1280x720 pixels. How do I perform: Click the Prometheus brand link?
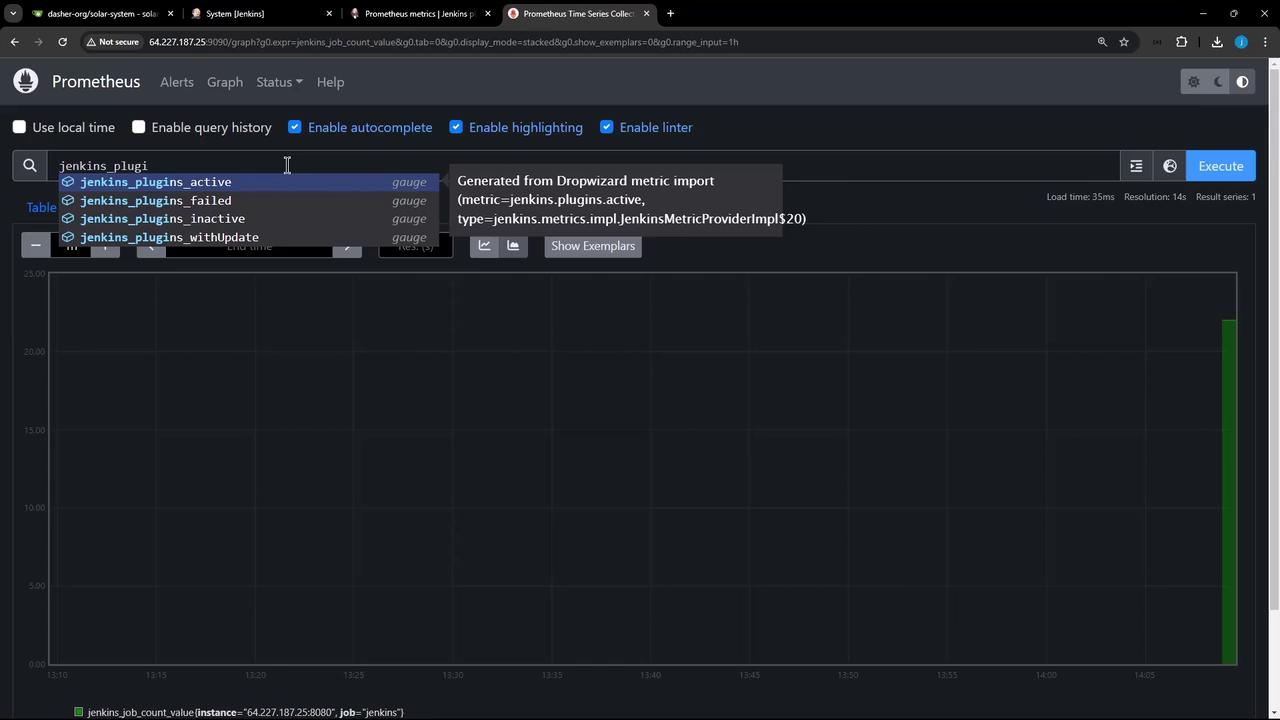point(96,82)
